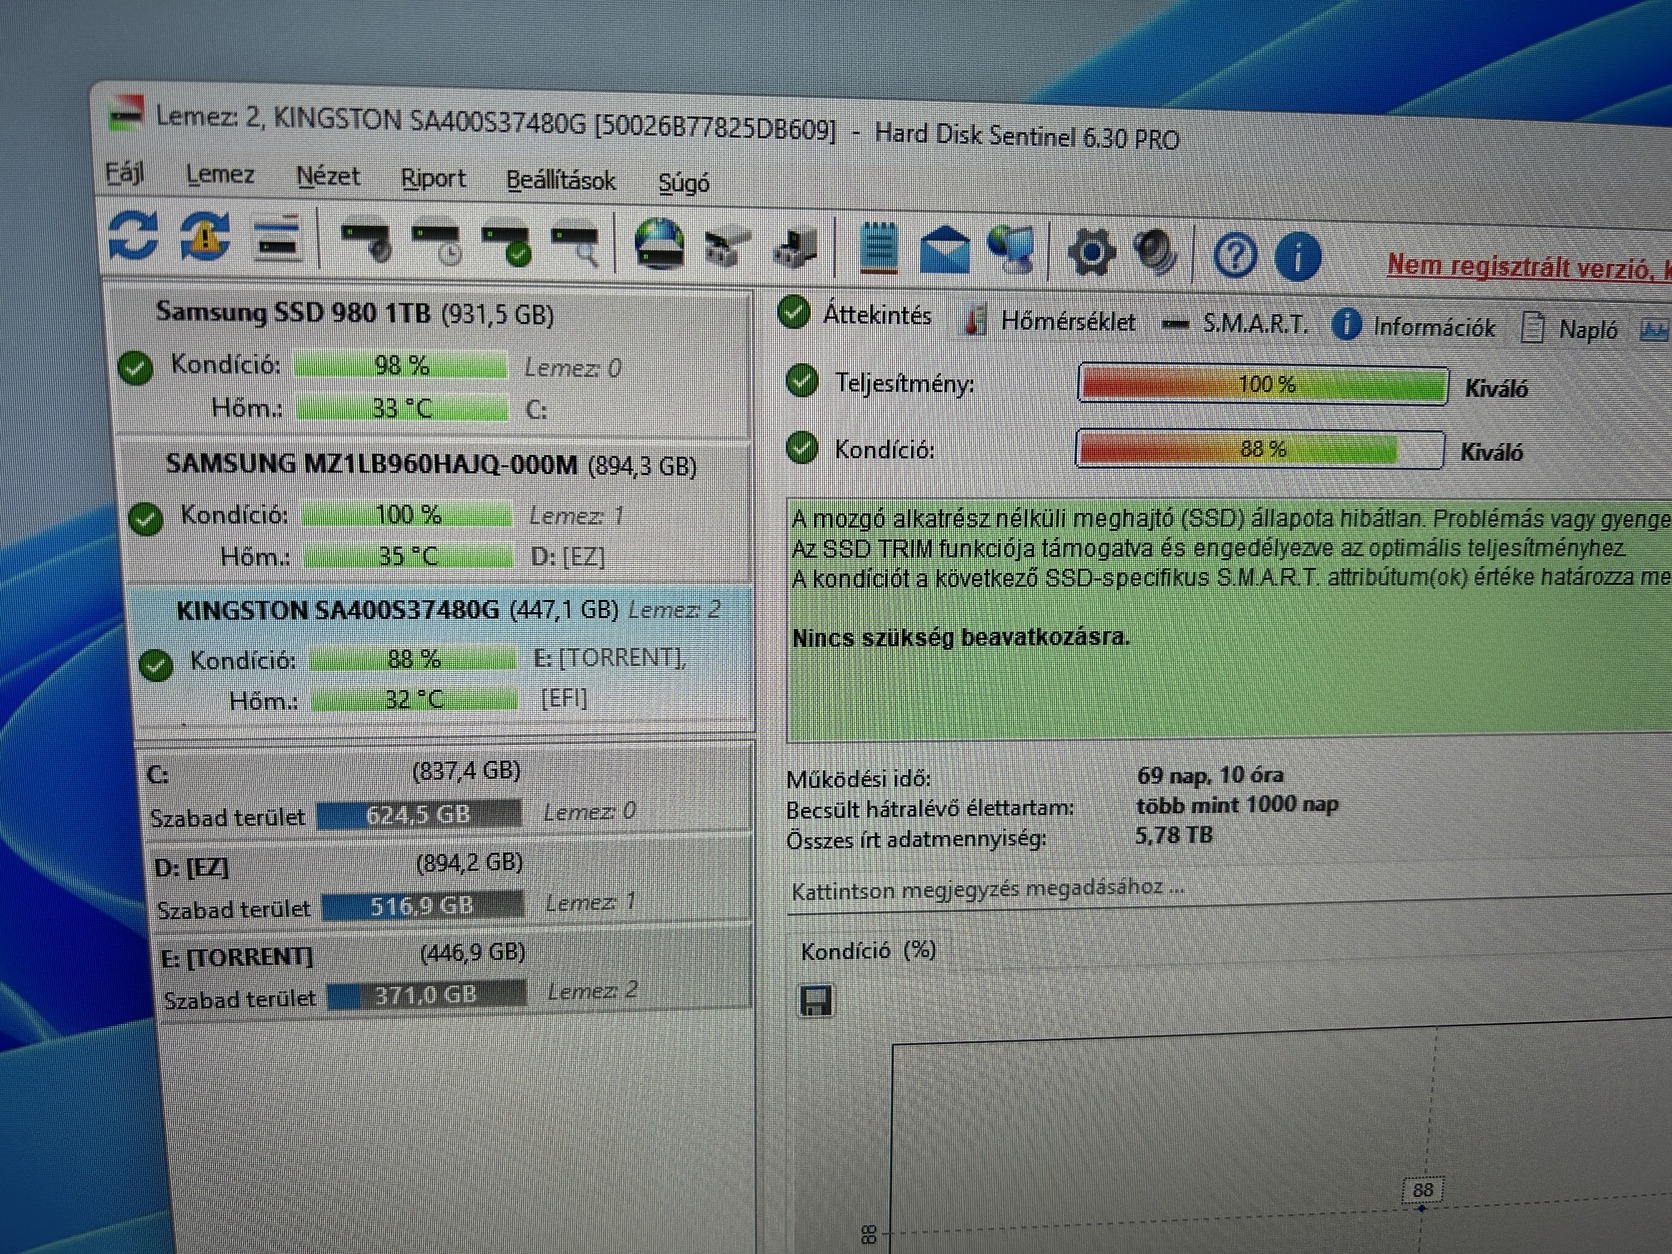Click the right-panel Kondíció 88 % bar

[1259, 449]
